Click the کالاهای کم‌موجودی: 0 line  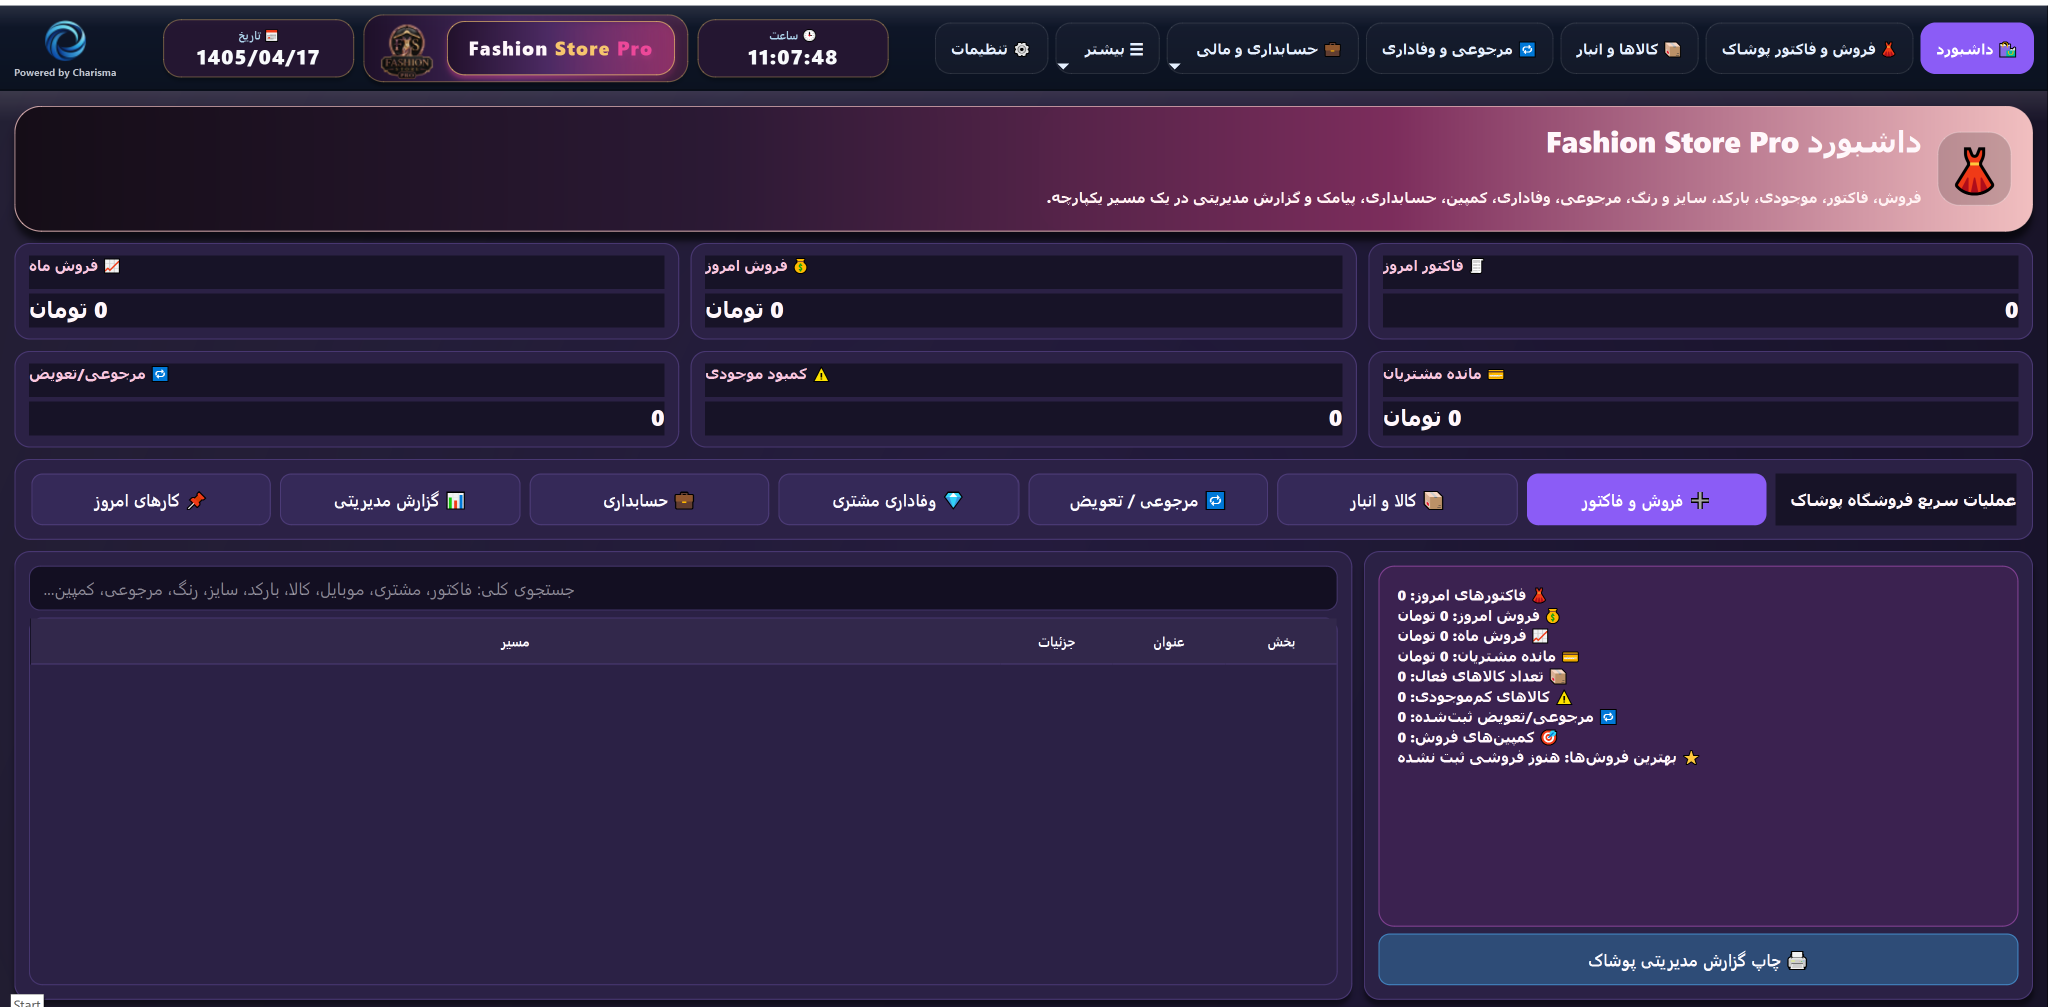click(1484, 697)
